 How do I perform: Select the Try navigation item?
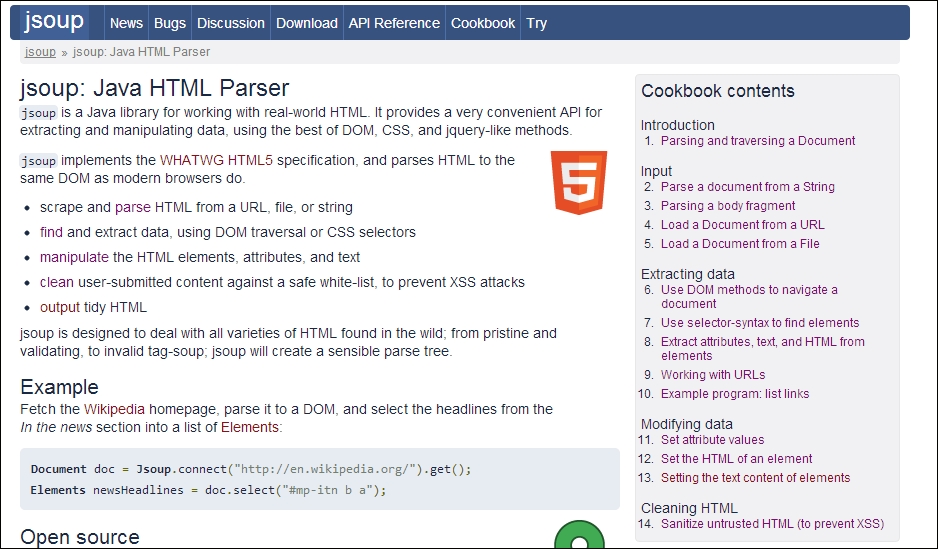537,23
